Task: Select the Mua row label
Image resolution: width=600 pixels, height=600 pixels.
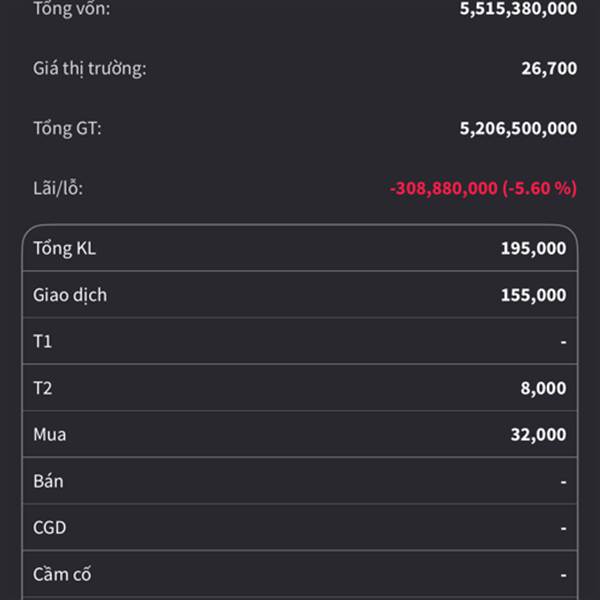Action: click(x=49, y=435)
